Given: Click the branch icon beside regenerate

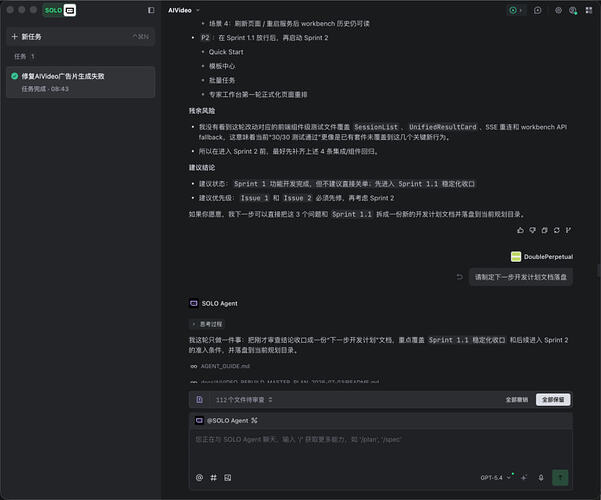Looking at the screenshot, I should pos(568,230).
